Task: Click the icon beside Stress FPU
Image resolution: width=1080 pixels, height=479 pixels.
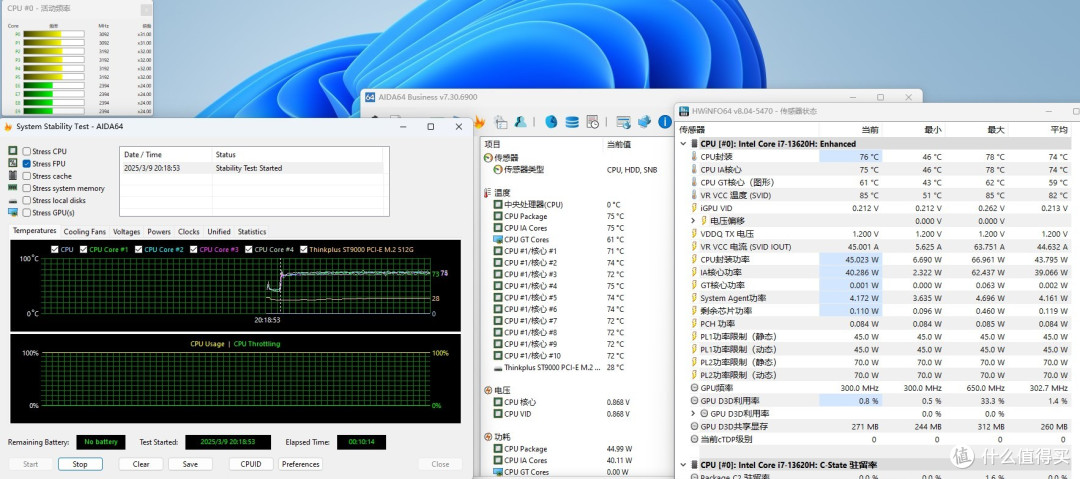Action: [12, 163]
